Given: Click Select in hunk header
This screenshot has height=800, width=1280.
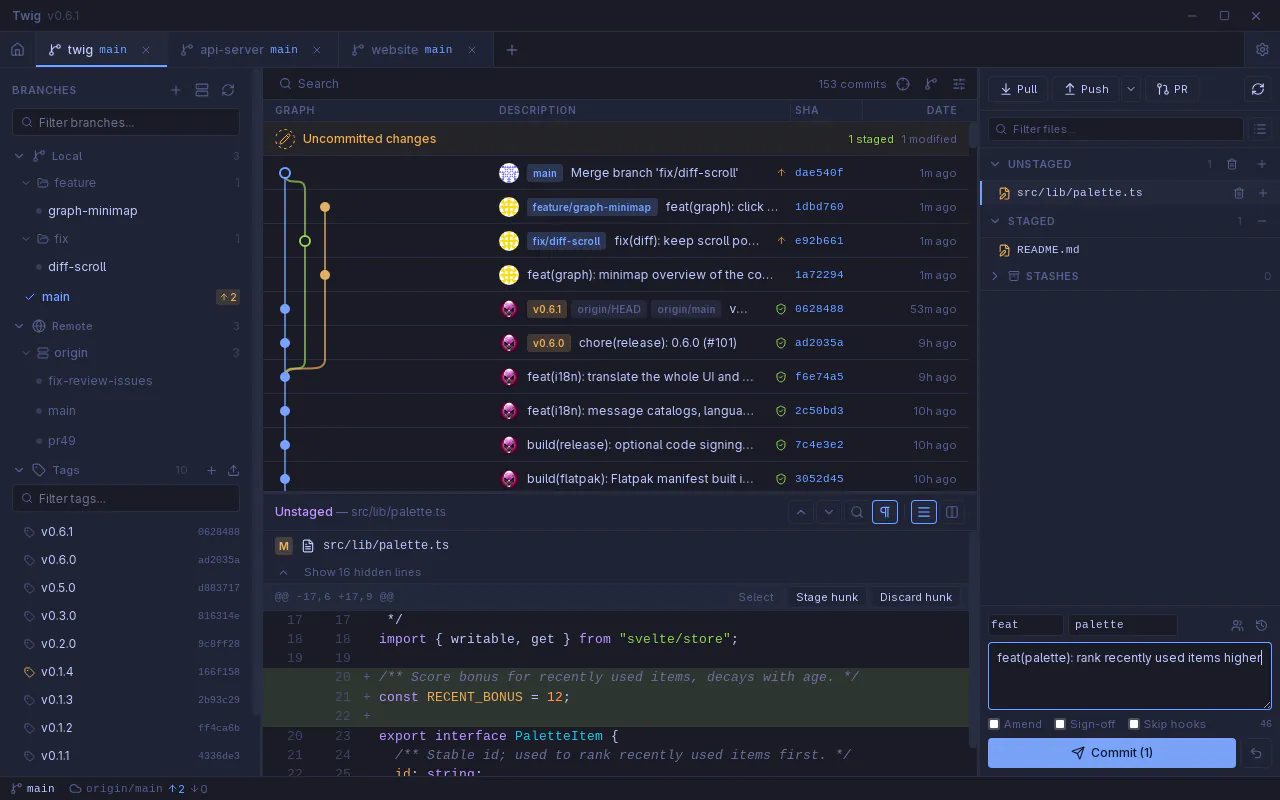Looking at the screenshot, I should [756, 597].
